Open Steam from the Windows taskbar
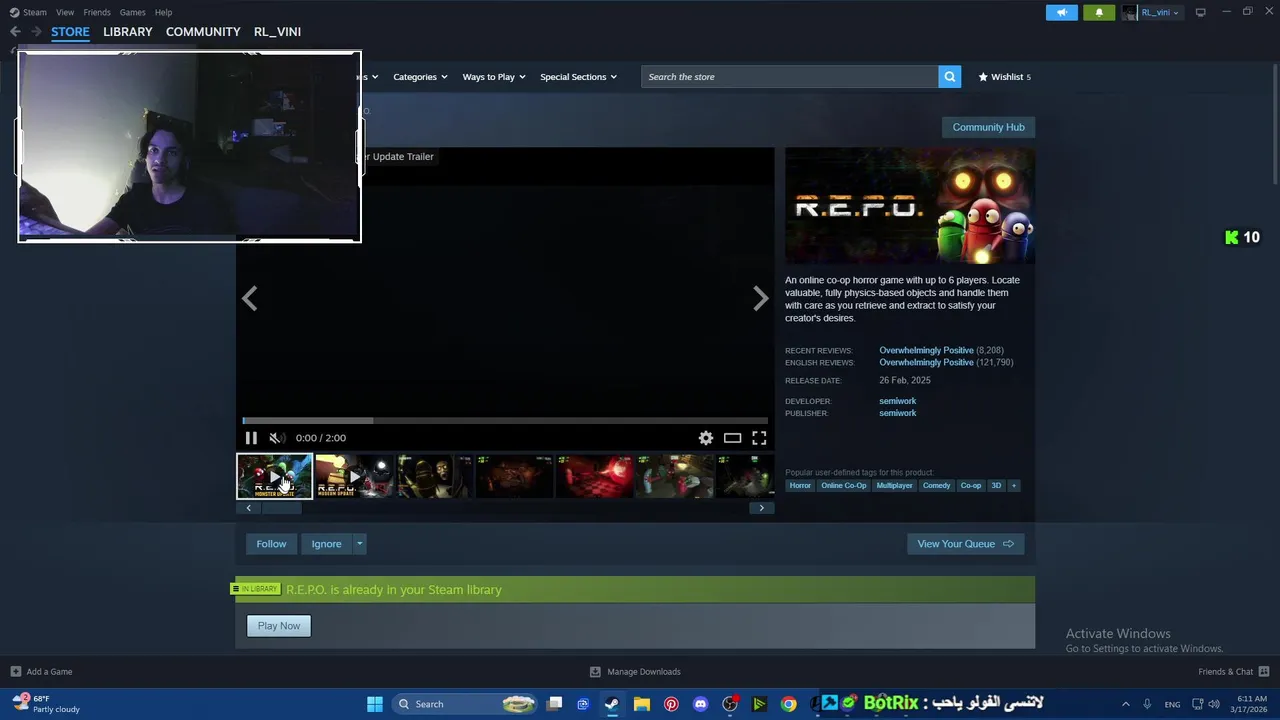 (612, 704)
